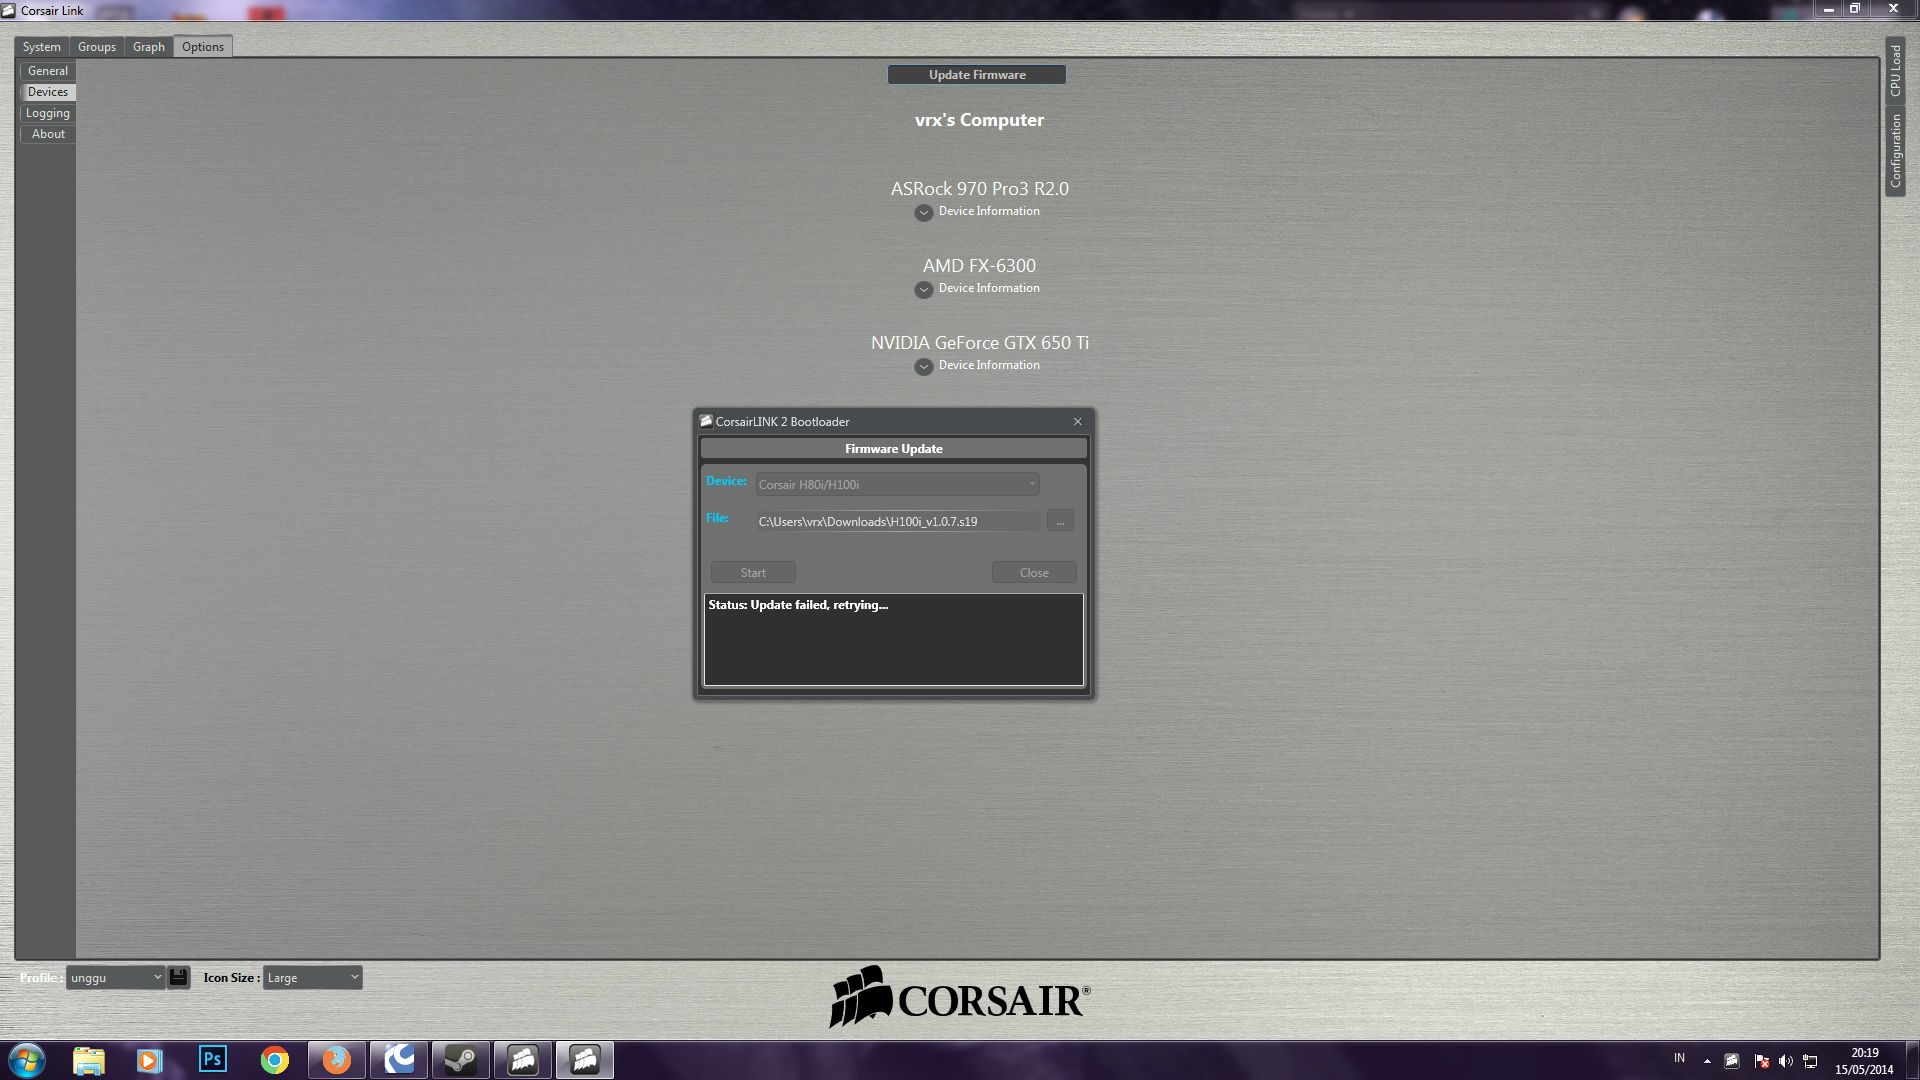Expand NVIDIA GeForce GTX 650 Ti information
The image size is (1920, 1080).
(x=924, y=366)
